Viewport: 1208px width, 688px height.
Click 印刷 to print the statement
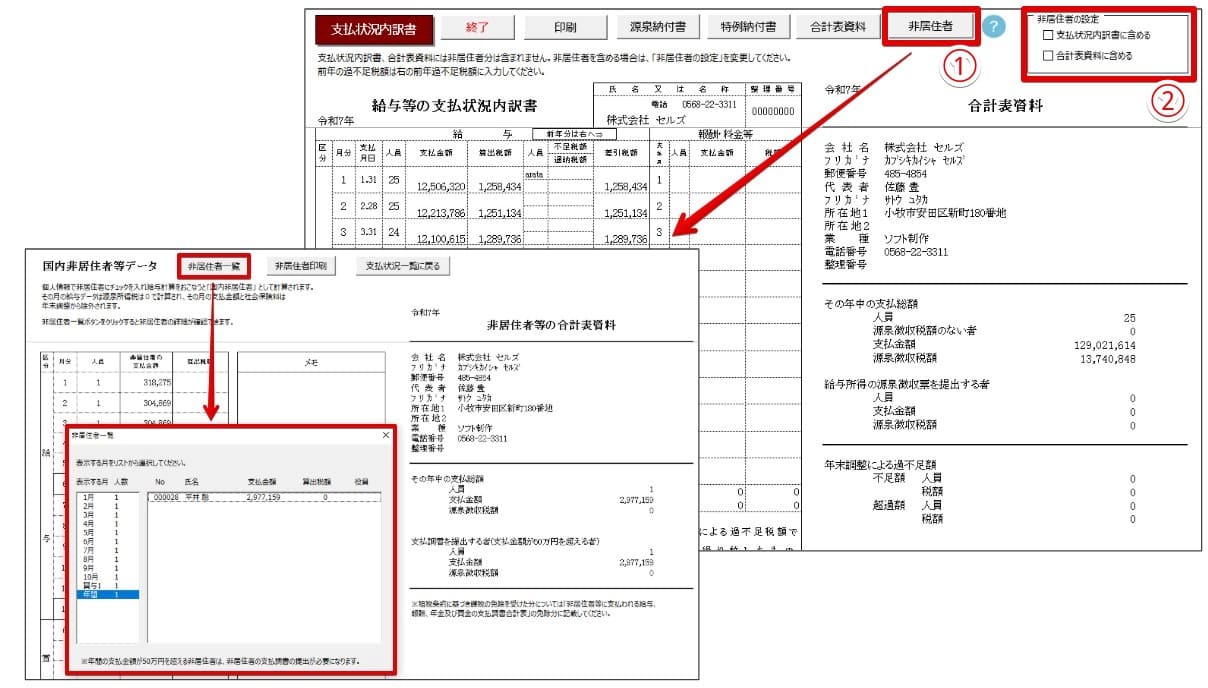[566, 27]
